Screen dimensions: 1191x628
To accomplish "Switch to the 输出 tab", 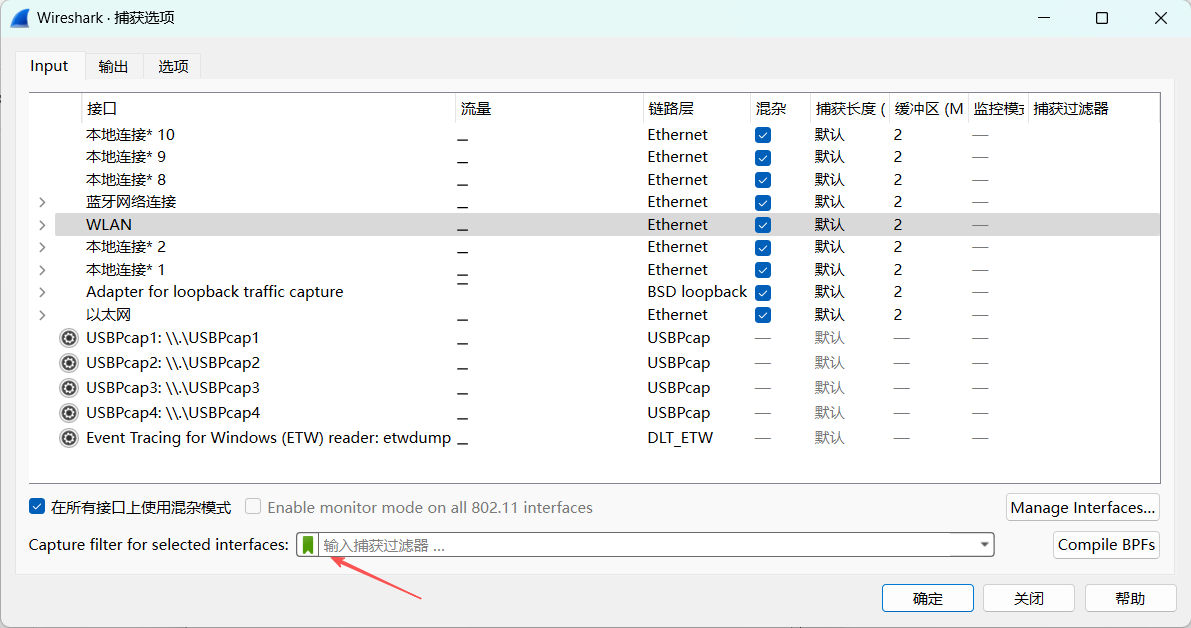I will click(113, 67).
